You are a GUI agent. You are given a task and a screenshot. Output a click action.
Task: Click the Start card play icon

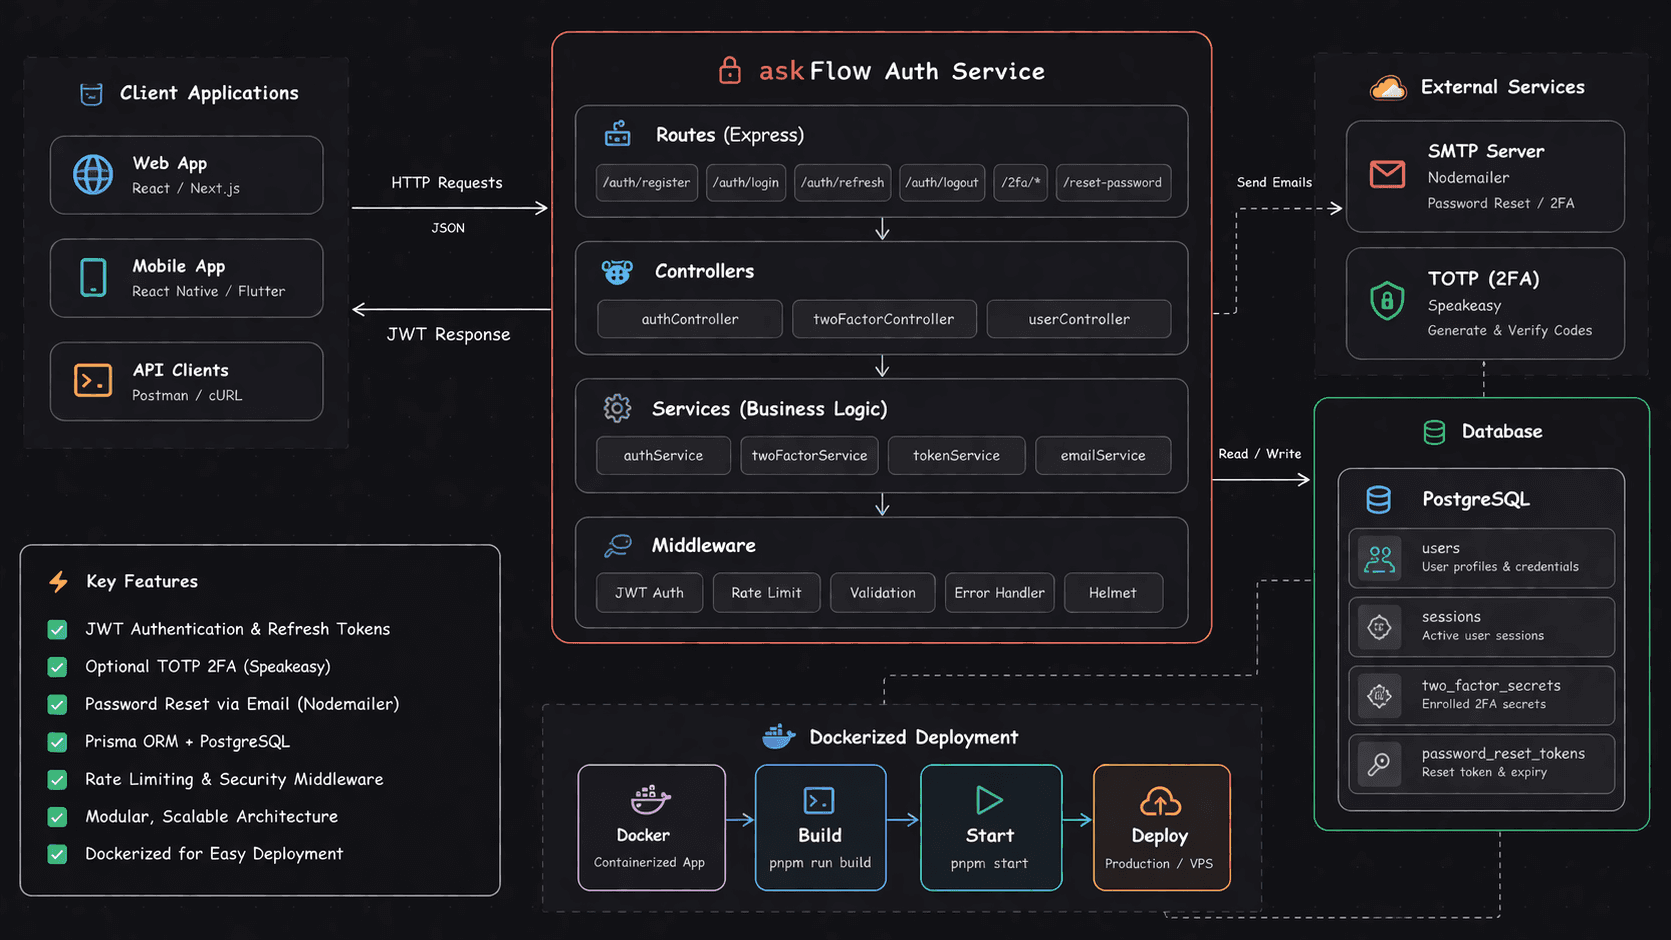tap(989, 800)
